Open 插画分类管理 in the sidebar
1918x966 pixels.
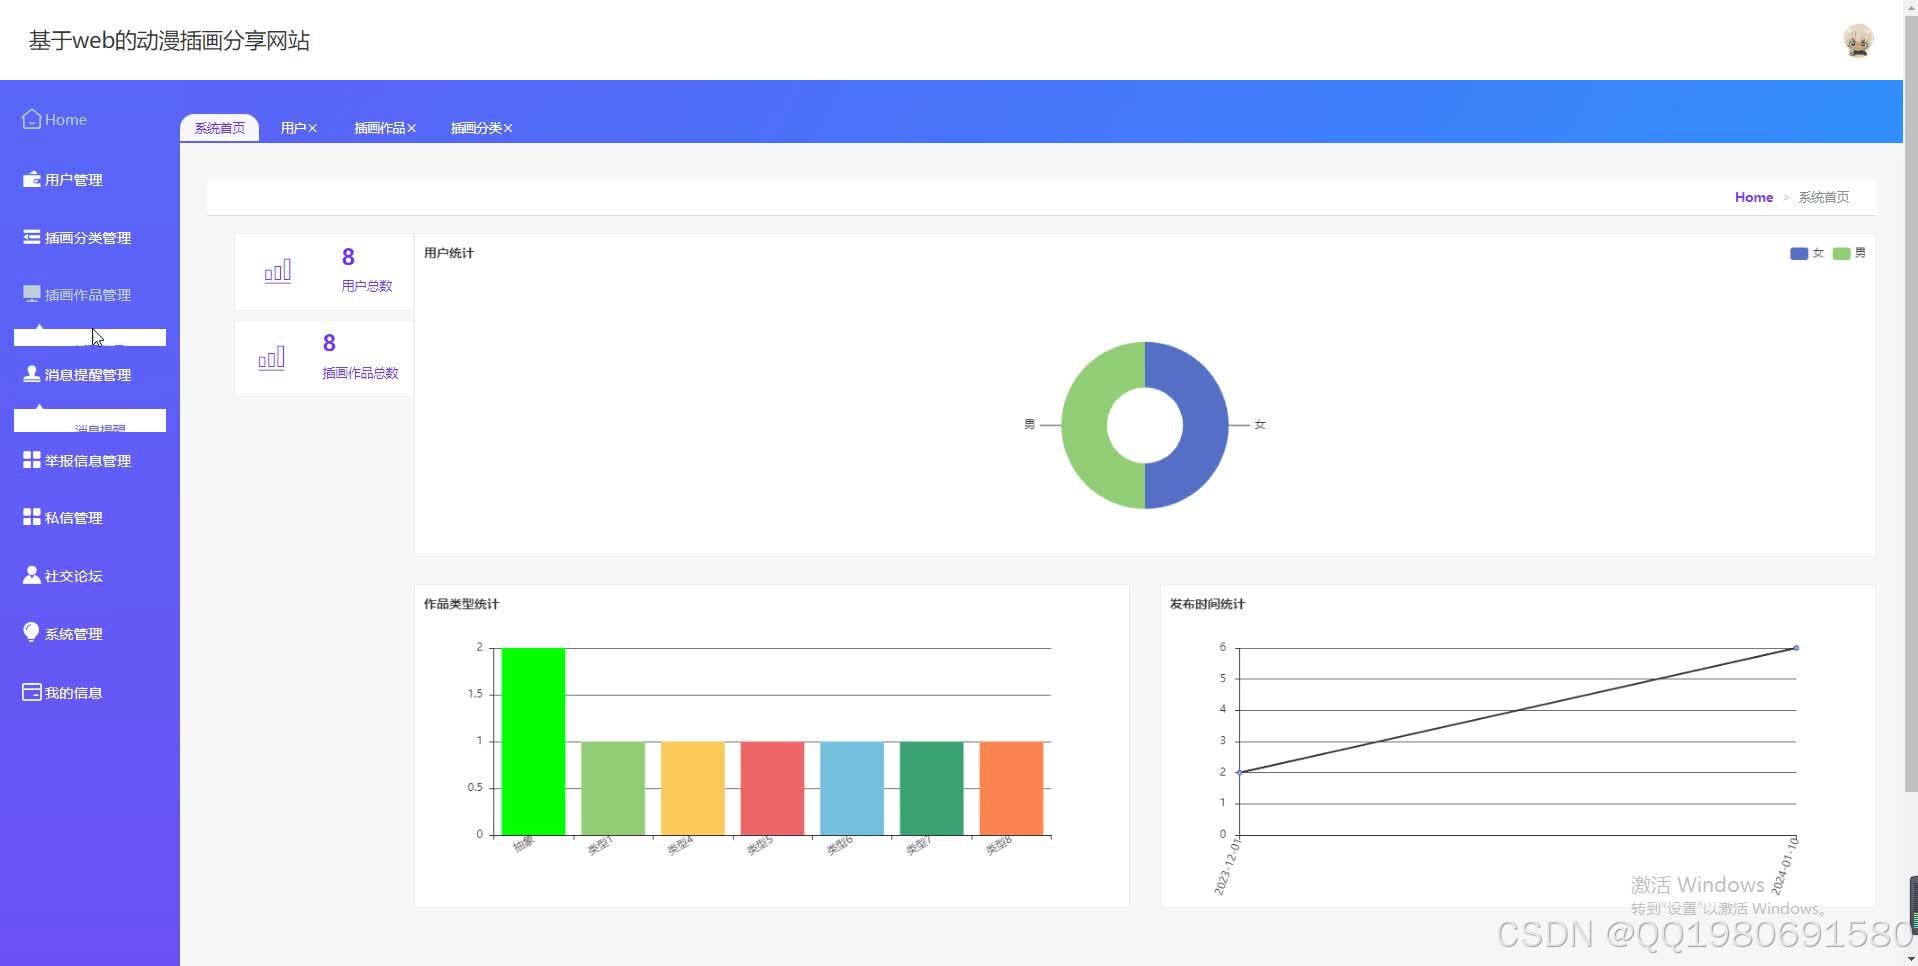click(88, 238)
